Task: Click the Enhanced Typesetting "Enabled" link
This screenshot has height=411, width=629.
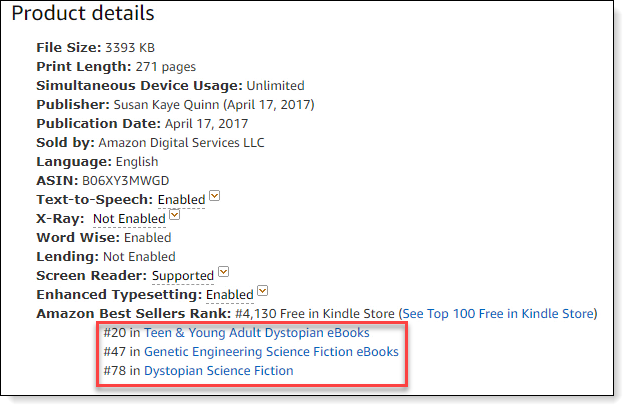Action: tap(229, 295)
